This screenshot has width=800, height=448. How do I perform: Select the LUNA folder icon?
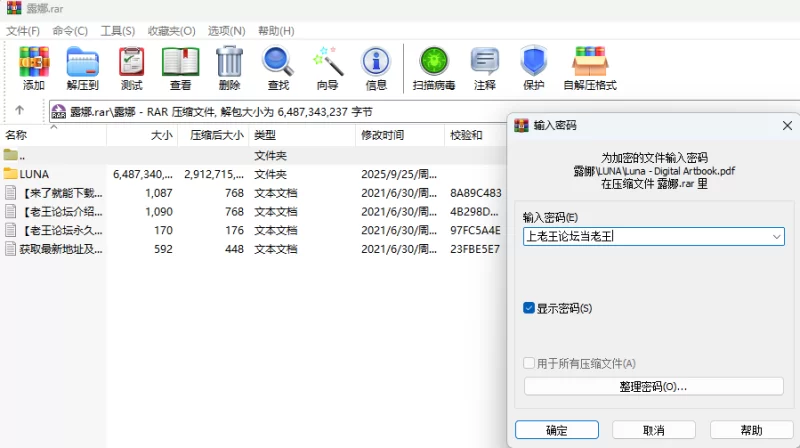[10, 174]
